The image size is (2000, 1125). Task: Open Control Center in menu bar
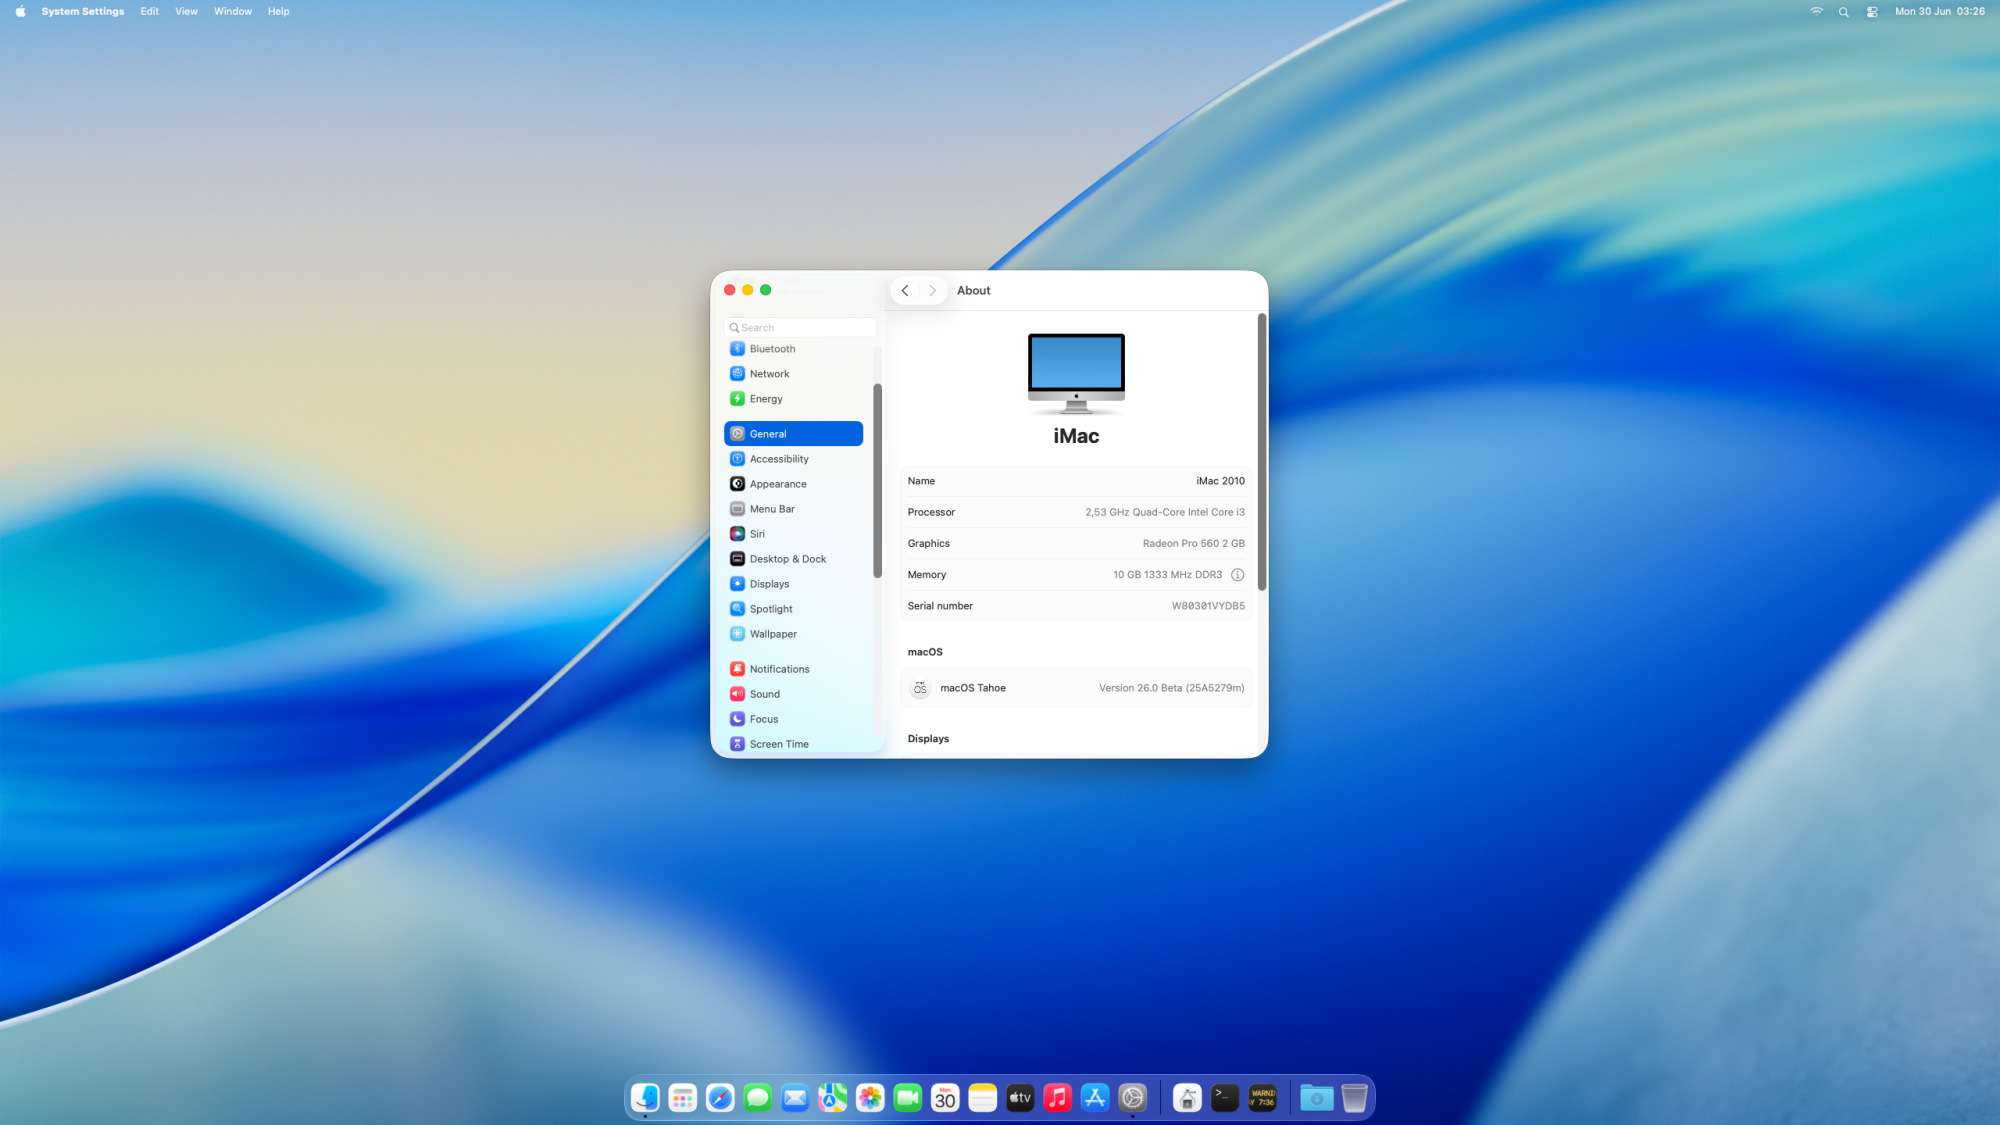[1871, 12]
